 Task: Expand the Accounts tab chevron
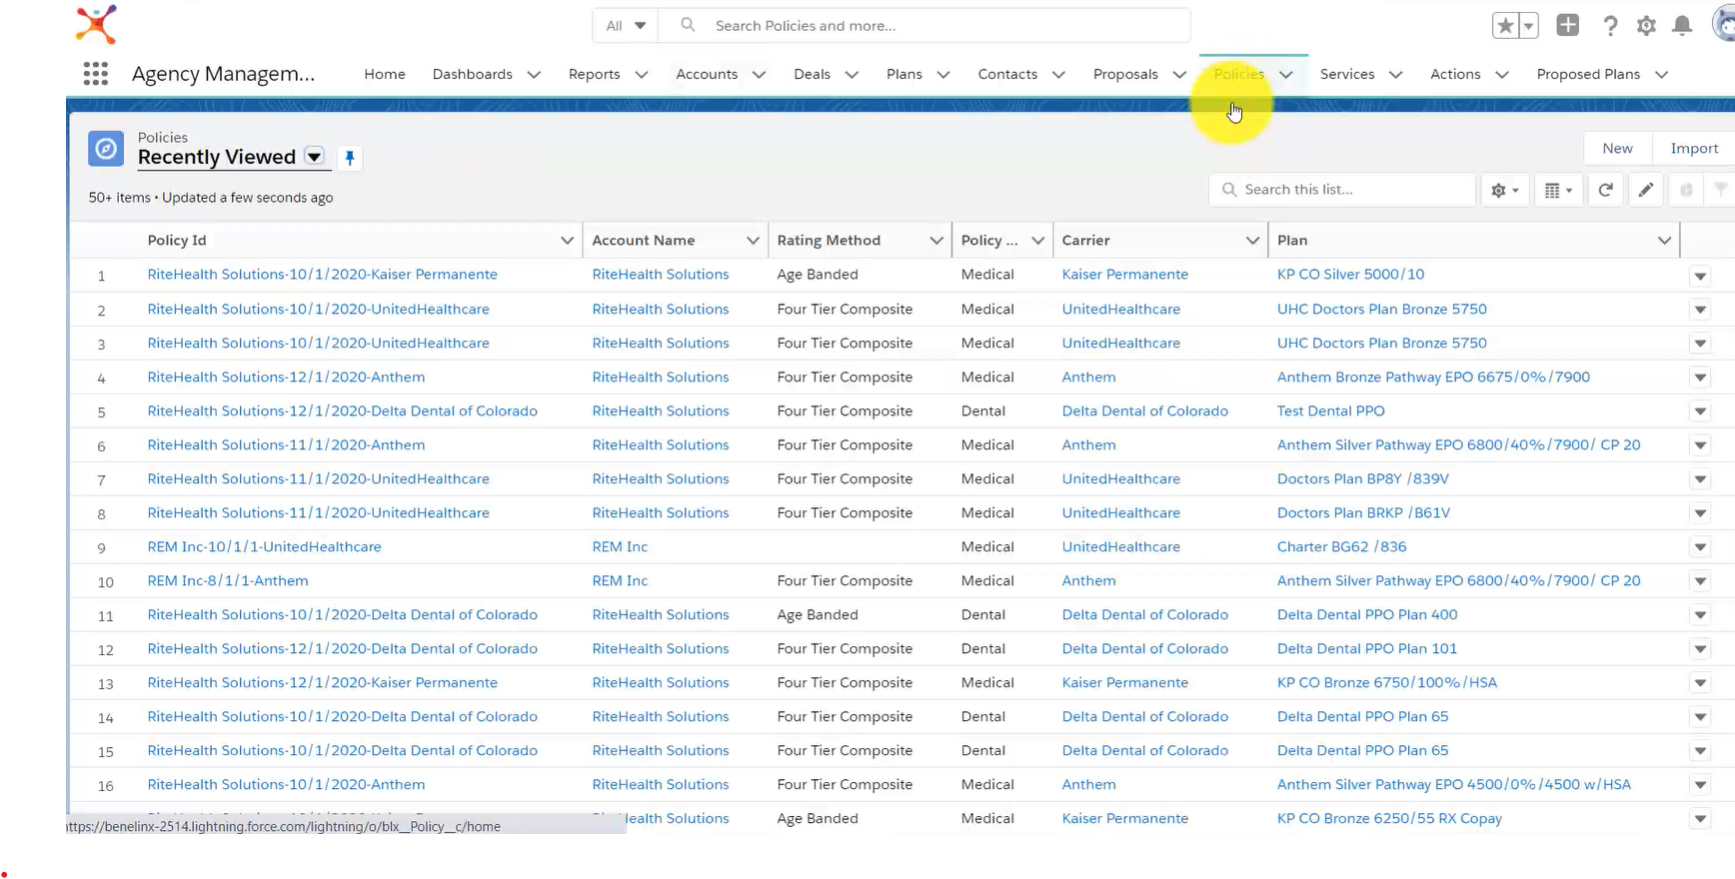tap(759, 74)
